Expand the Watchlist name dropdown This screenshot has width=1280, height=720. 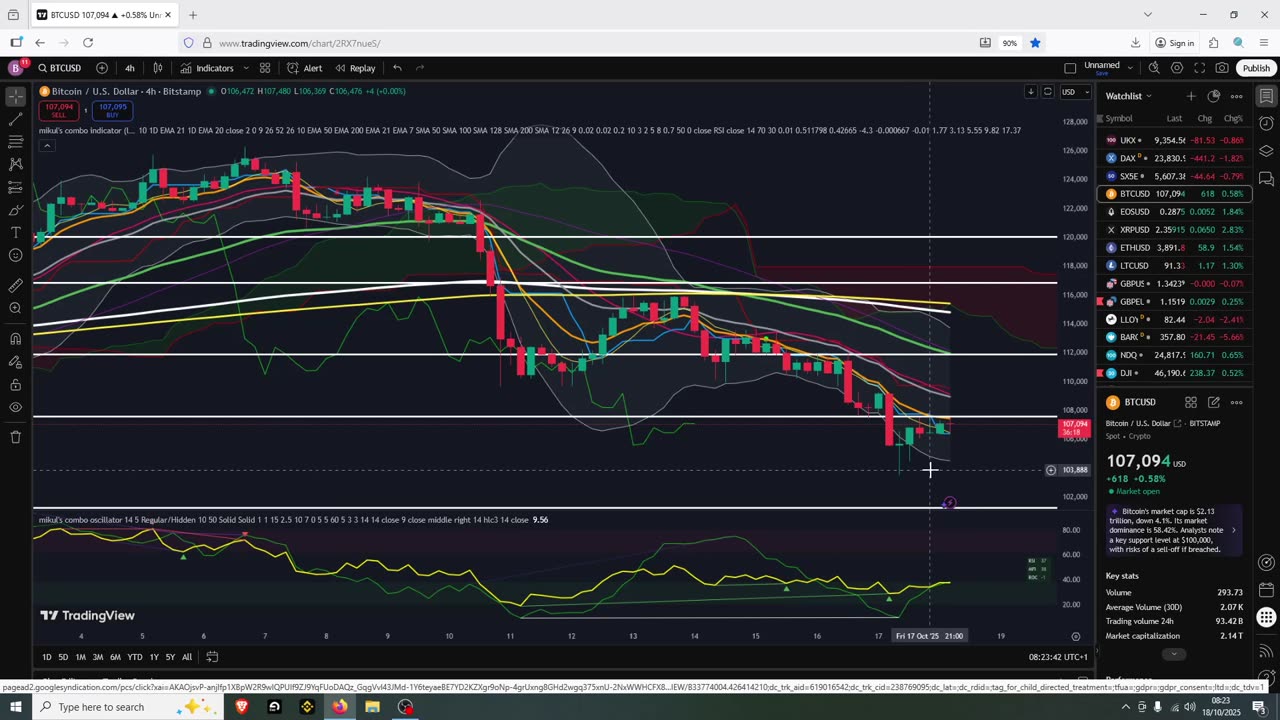point(1128,96)
